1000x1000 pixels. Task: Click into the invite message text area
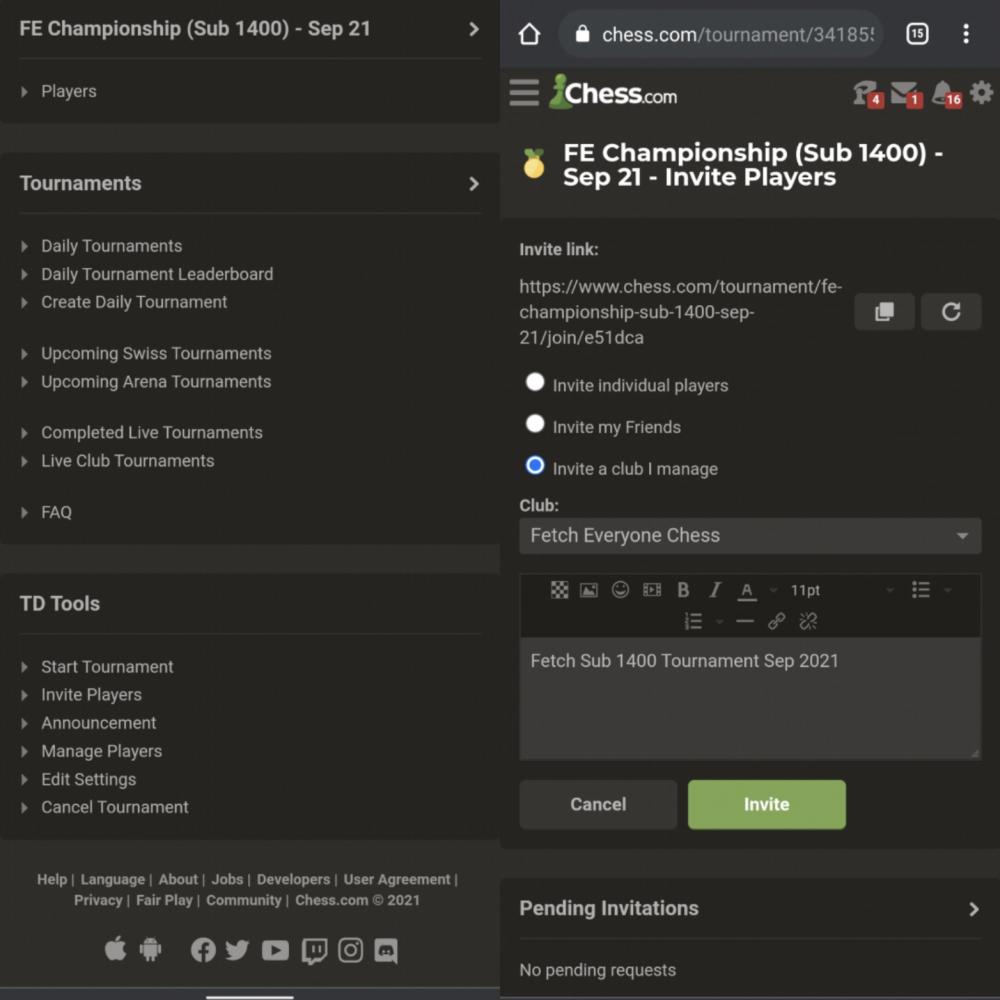pyautogui.click(x=750, y=698)
